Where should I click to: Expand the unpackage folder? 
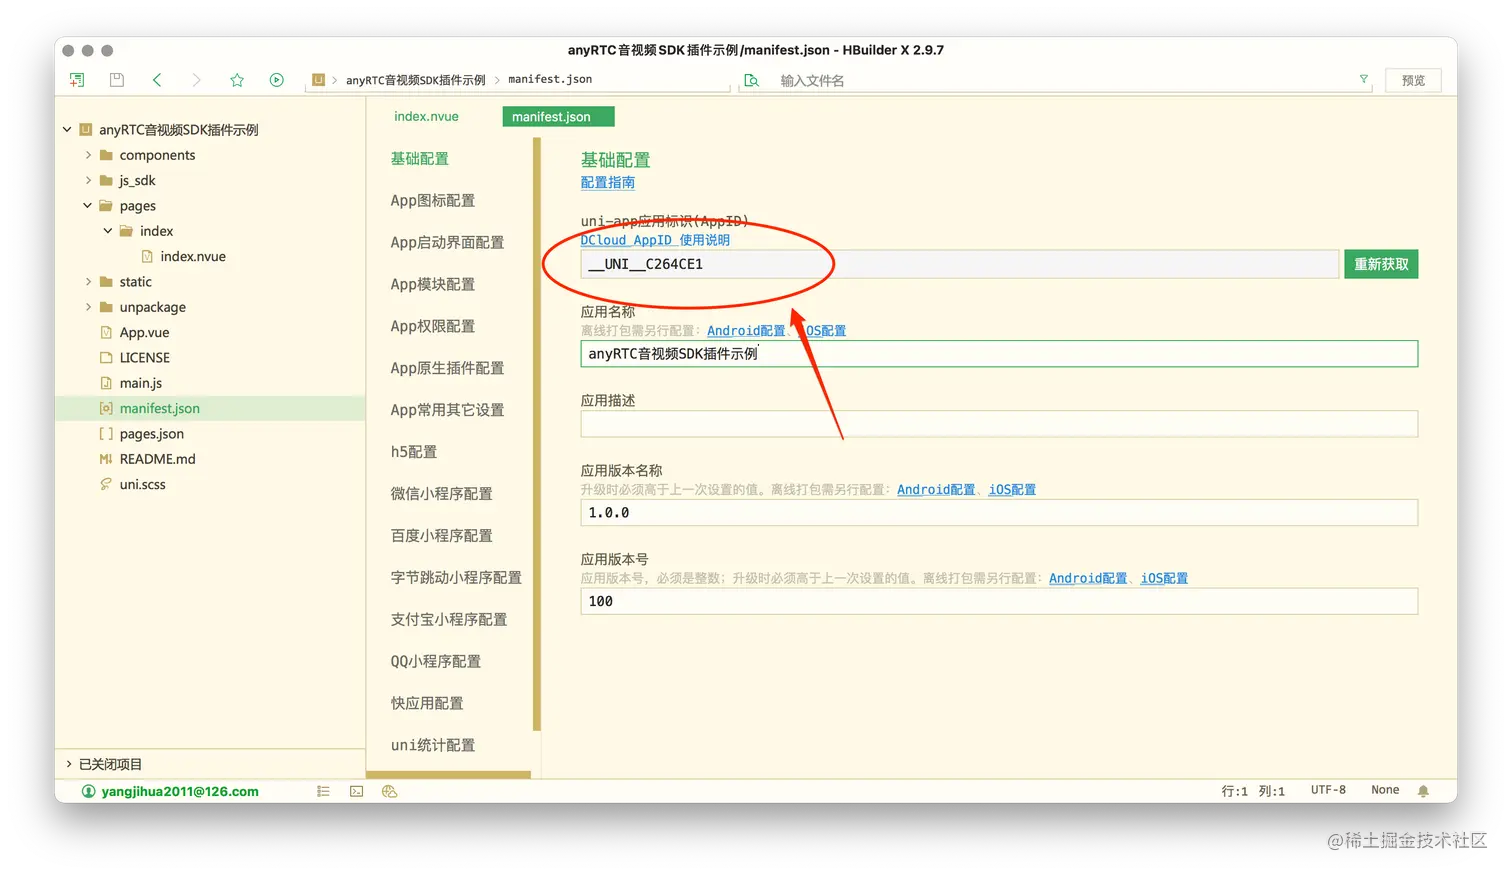[x=88, y=307]
